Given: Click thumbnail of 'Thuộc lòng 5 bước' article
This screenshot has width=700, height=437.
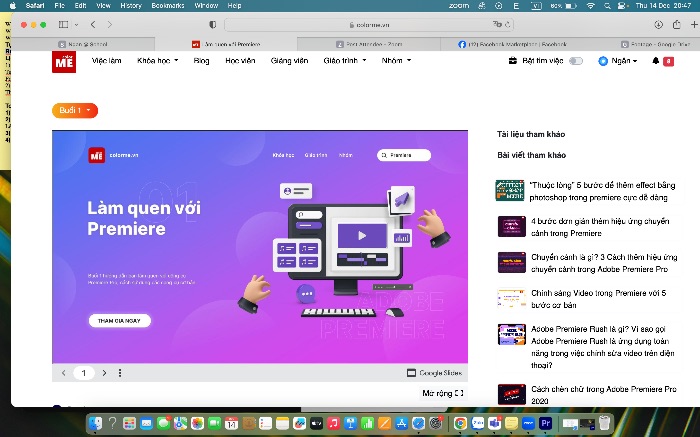Looking at the screenshot, I should tap(510, 191).
